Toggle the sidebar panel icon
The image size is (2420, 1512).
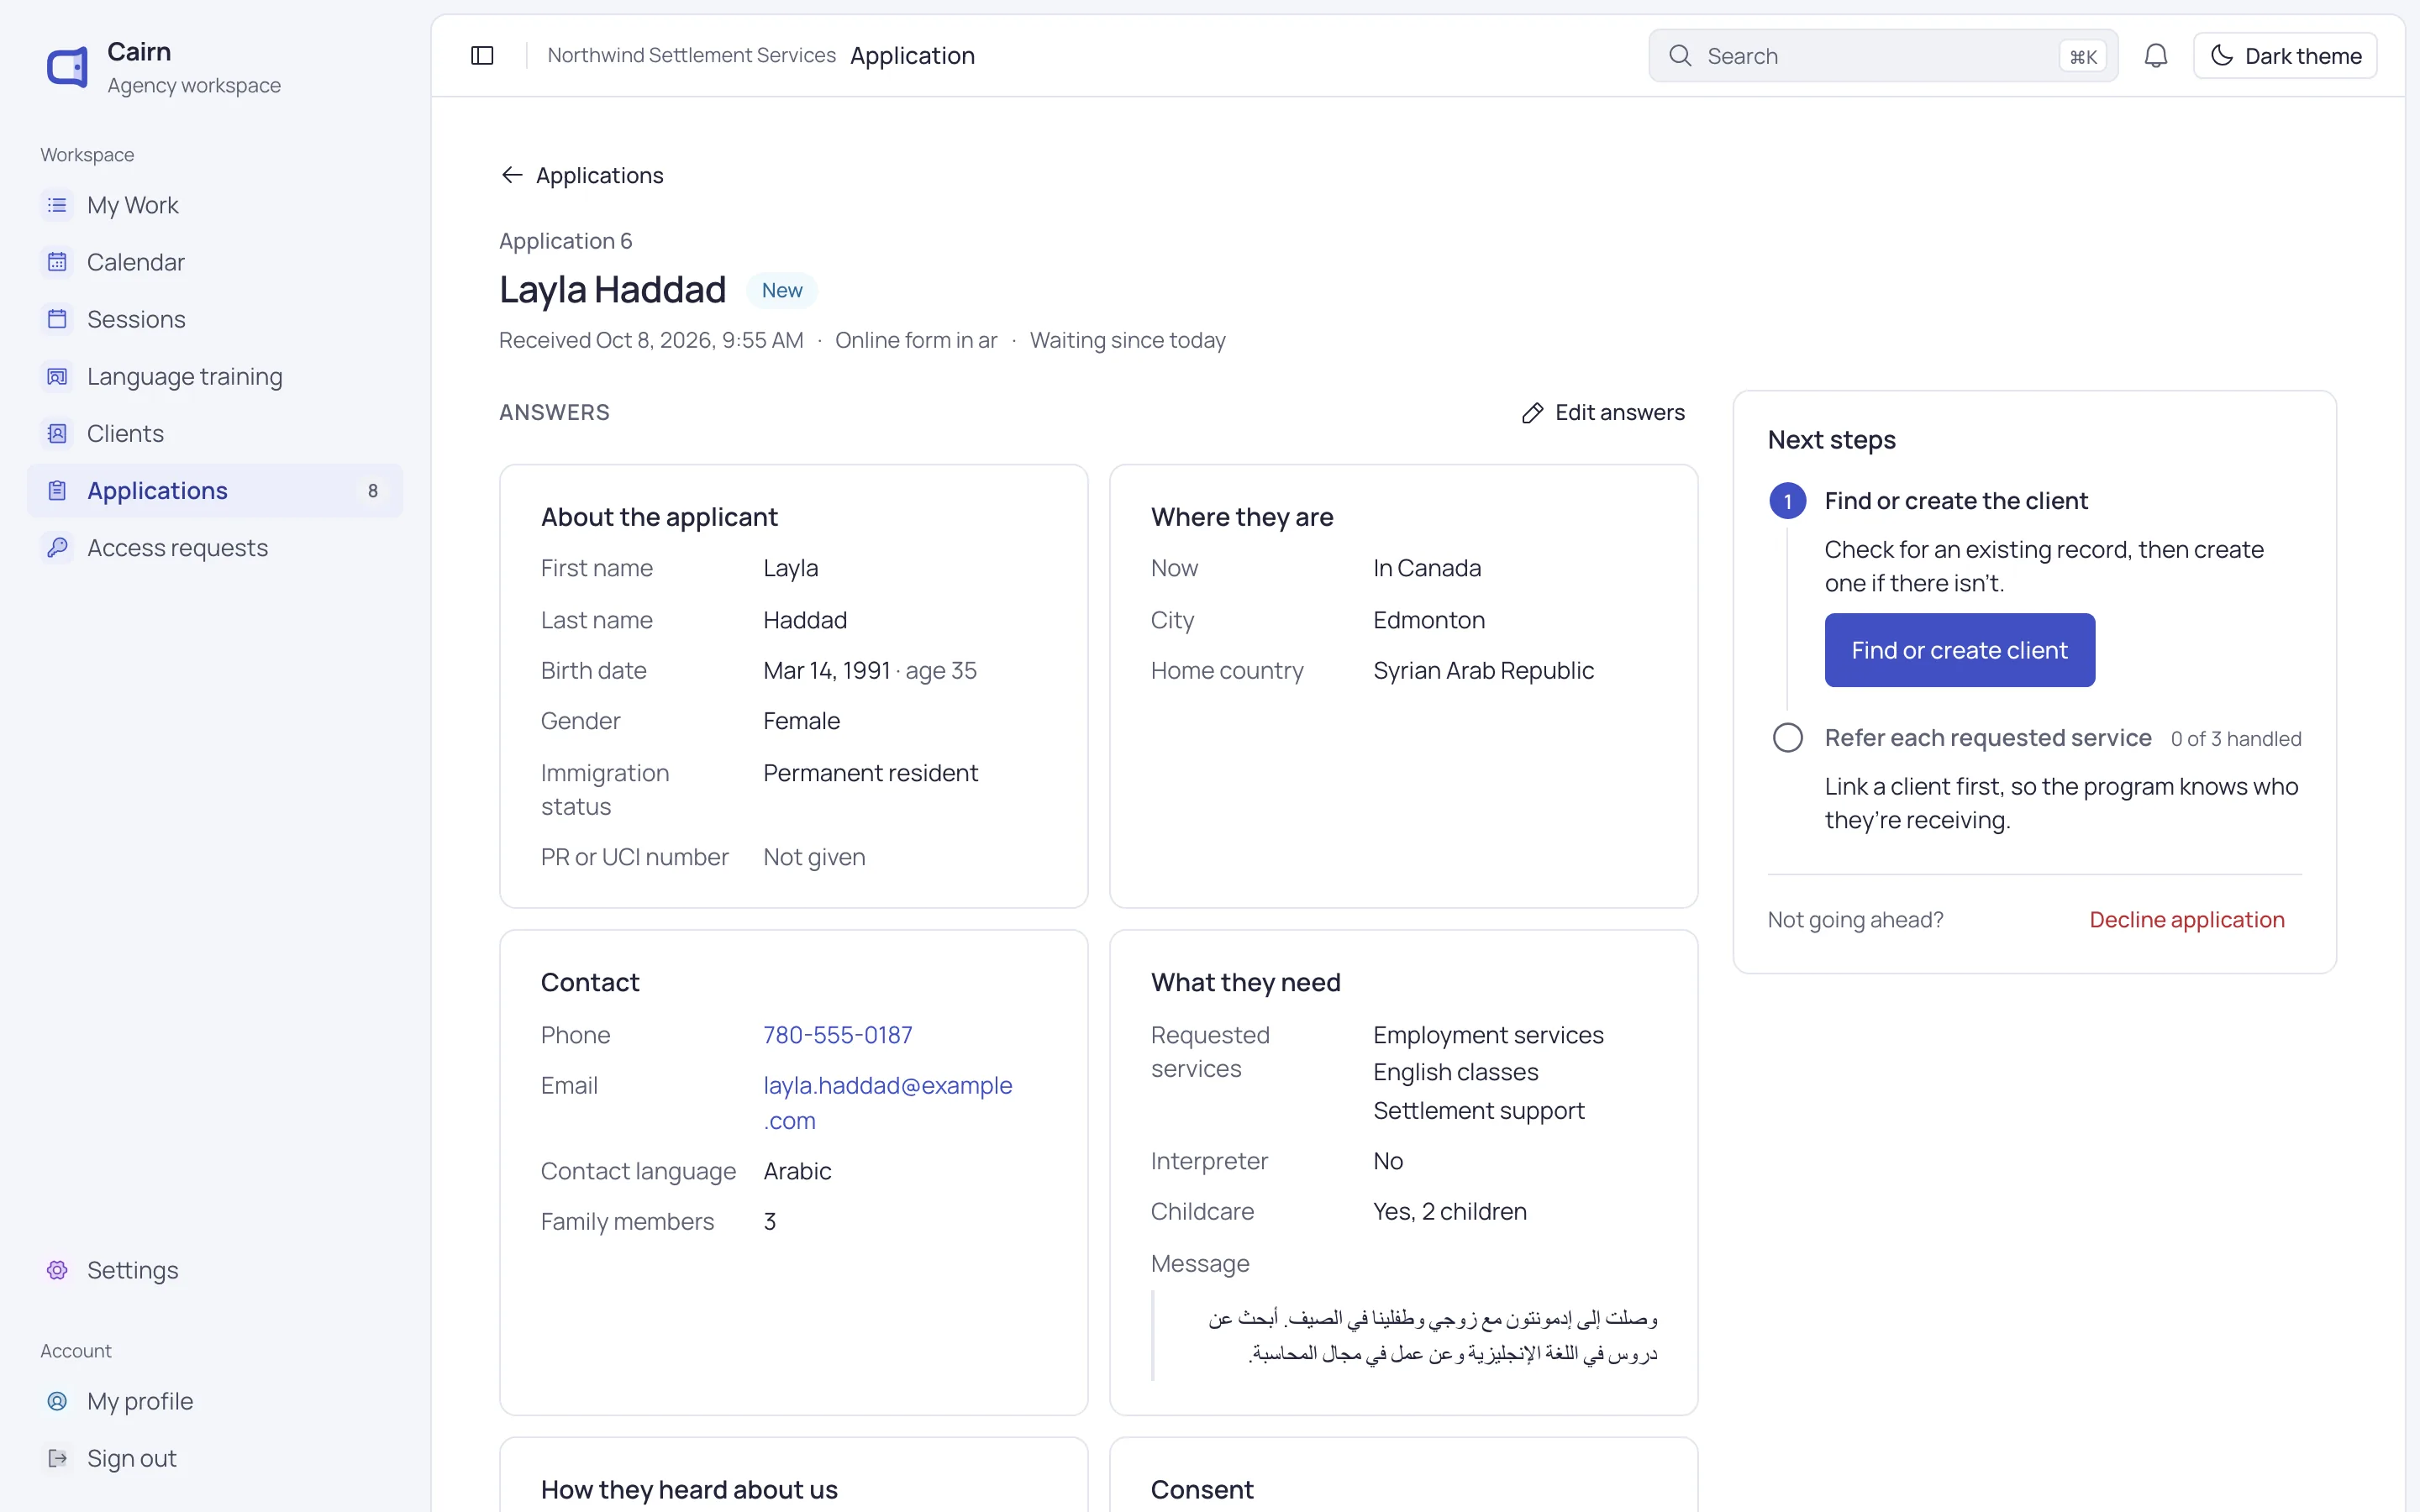click(x=482, y=56)
